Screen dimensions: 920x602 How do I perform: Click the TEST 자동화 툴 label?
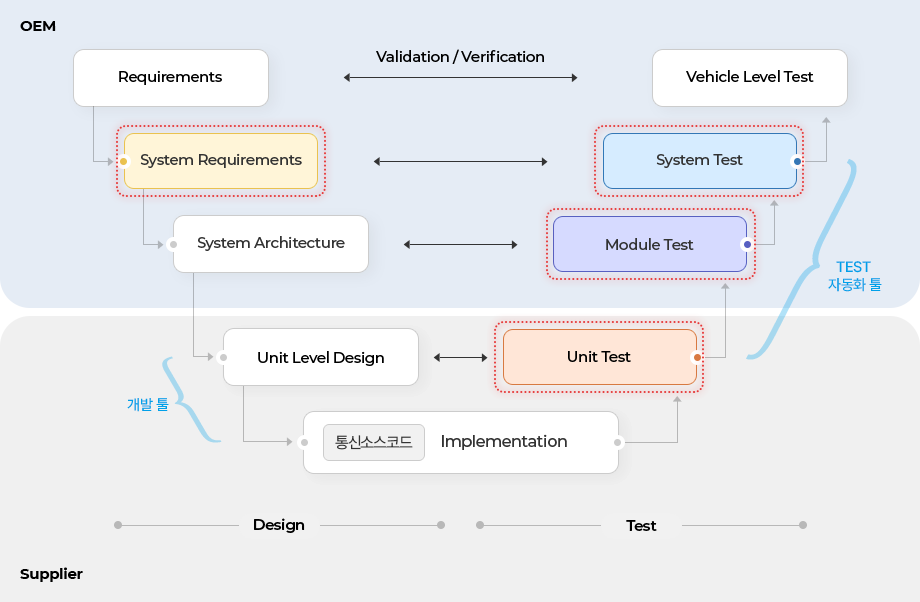854,276
